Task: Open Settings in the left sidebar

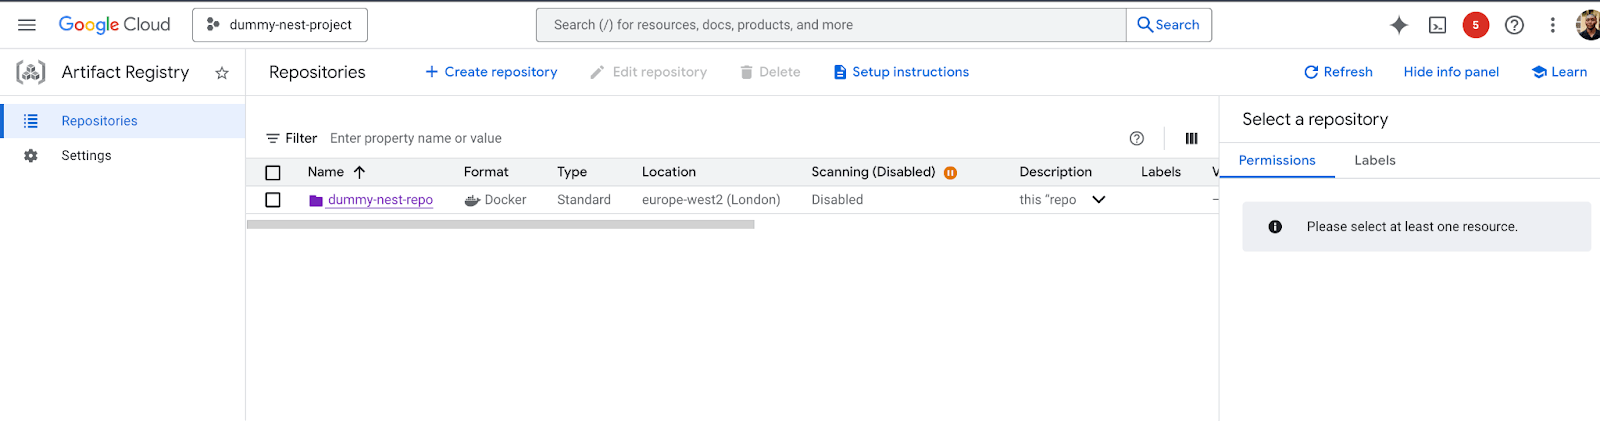Action: point(122,156)
